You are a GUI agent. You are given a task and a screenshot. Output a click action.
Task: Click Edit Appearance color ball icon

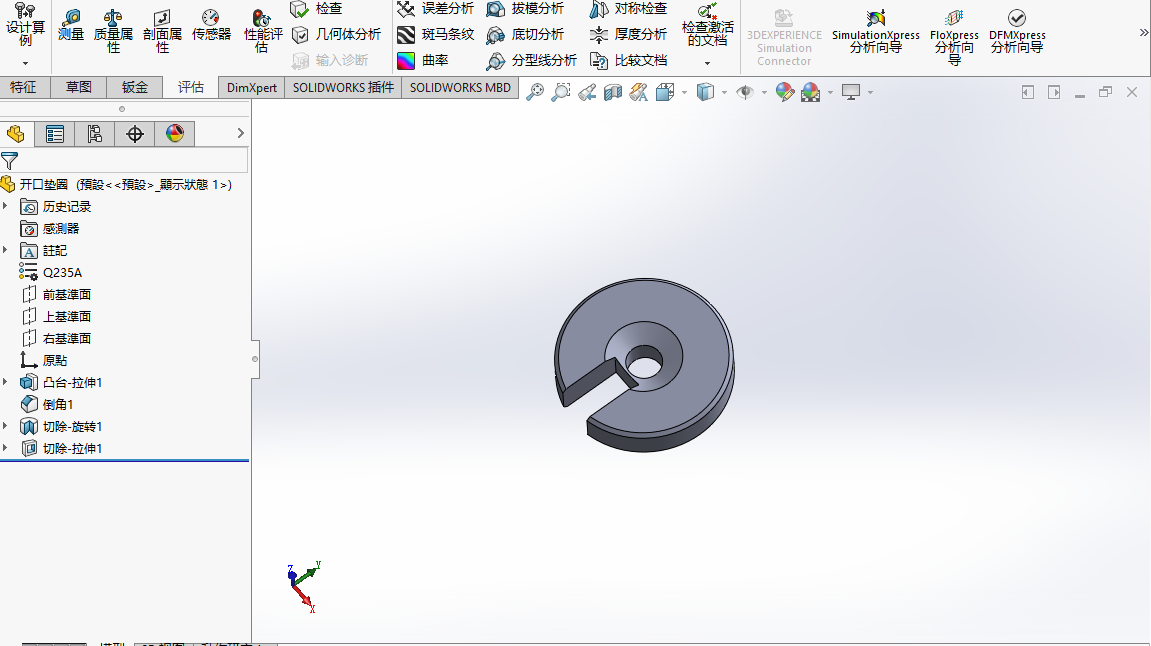coord(785,92)
